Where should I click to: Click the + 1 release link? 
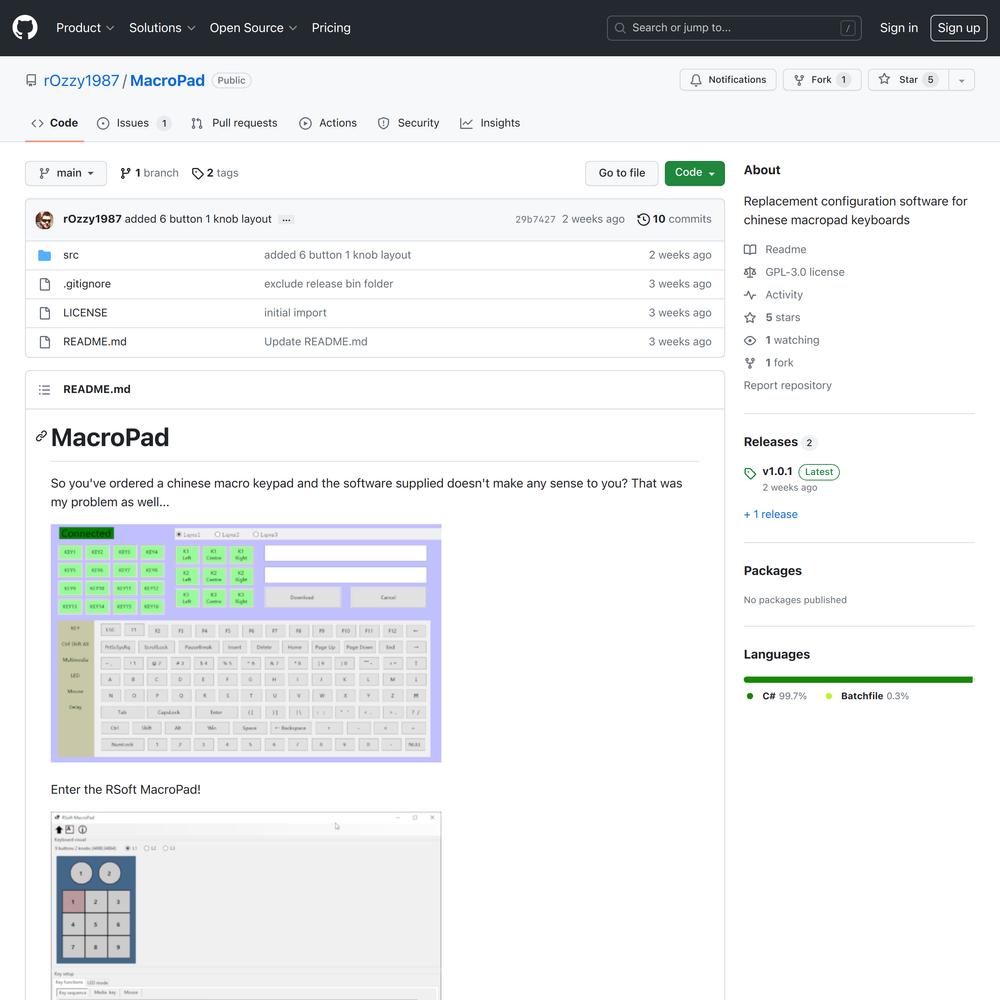coord(770,515)
